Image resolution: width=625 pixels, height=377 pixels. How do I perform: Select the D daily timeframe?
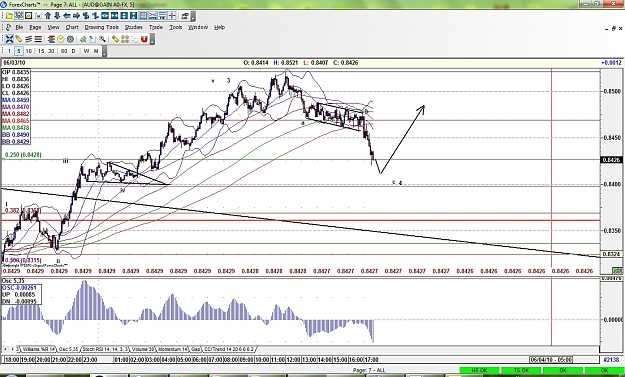click(x=73, y=51)
